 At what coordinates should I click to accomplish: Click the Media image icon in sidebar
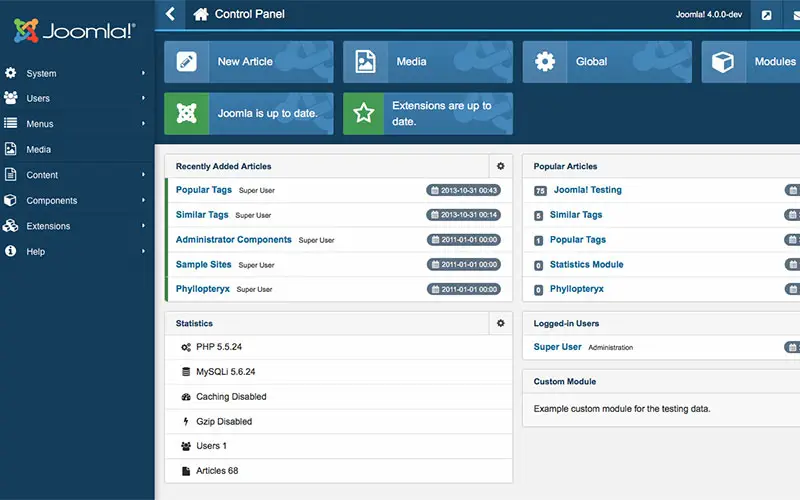pos(11,149)
